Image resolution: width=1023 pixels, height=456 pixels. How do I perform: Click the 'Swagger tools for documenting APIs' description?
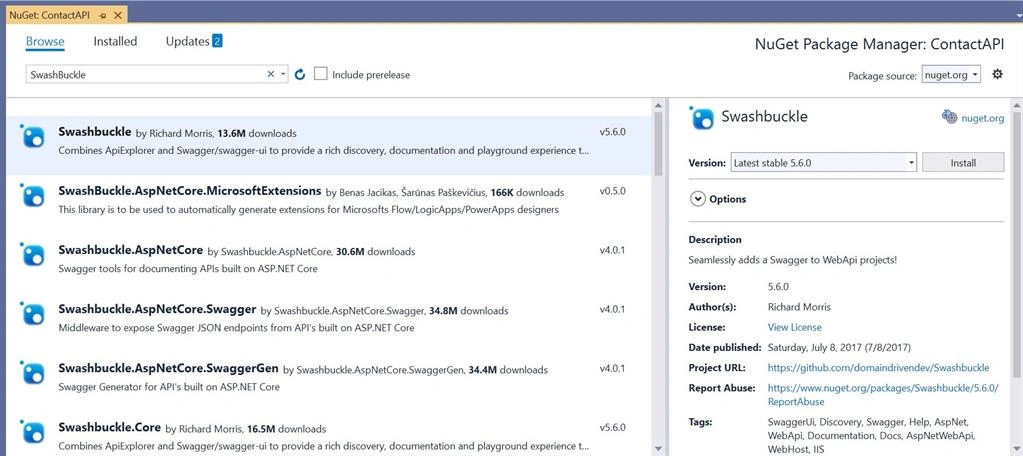pos(188,268)
